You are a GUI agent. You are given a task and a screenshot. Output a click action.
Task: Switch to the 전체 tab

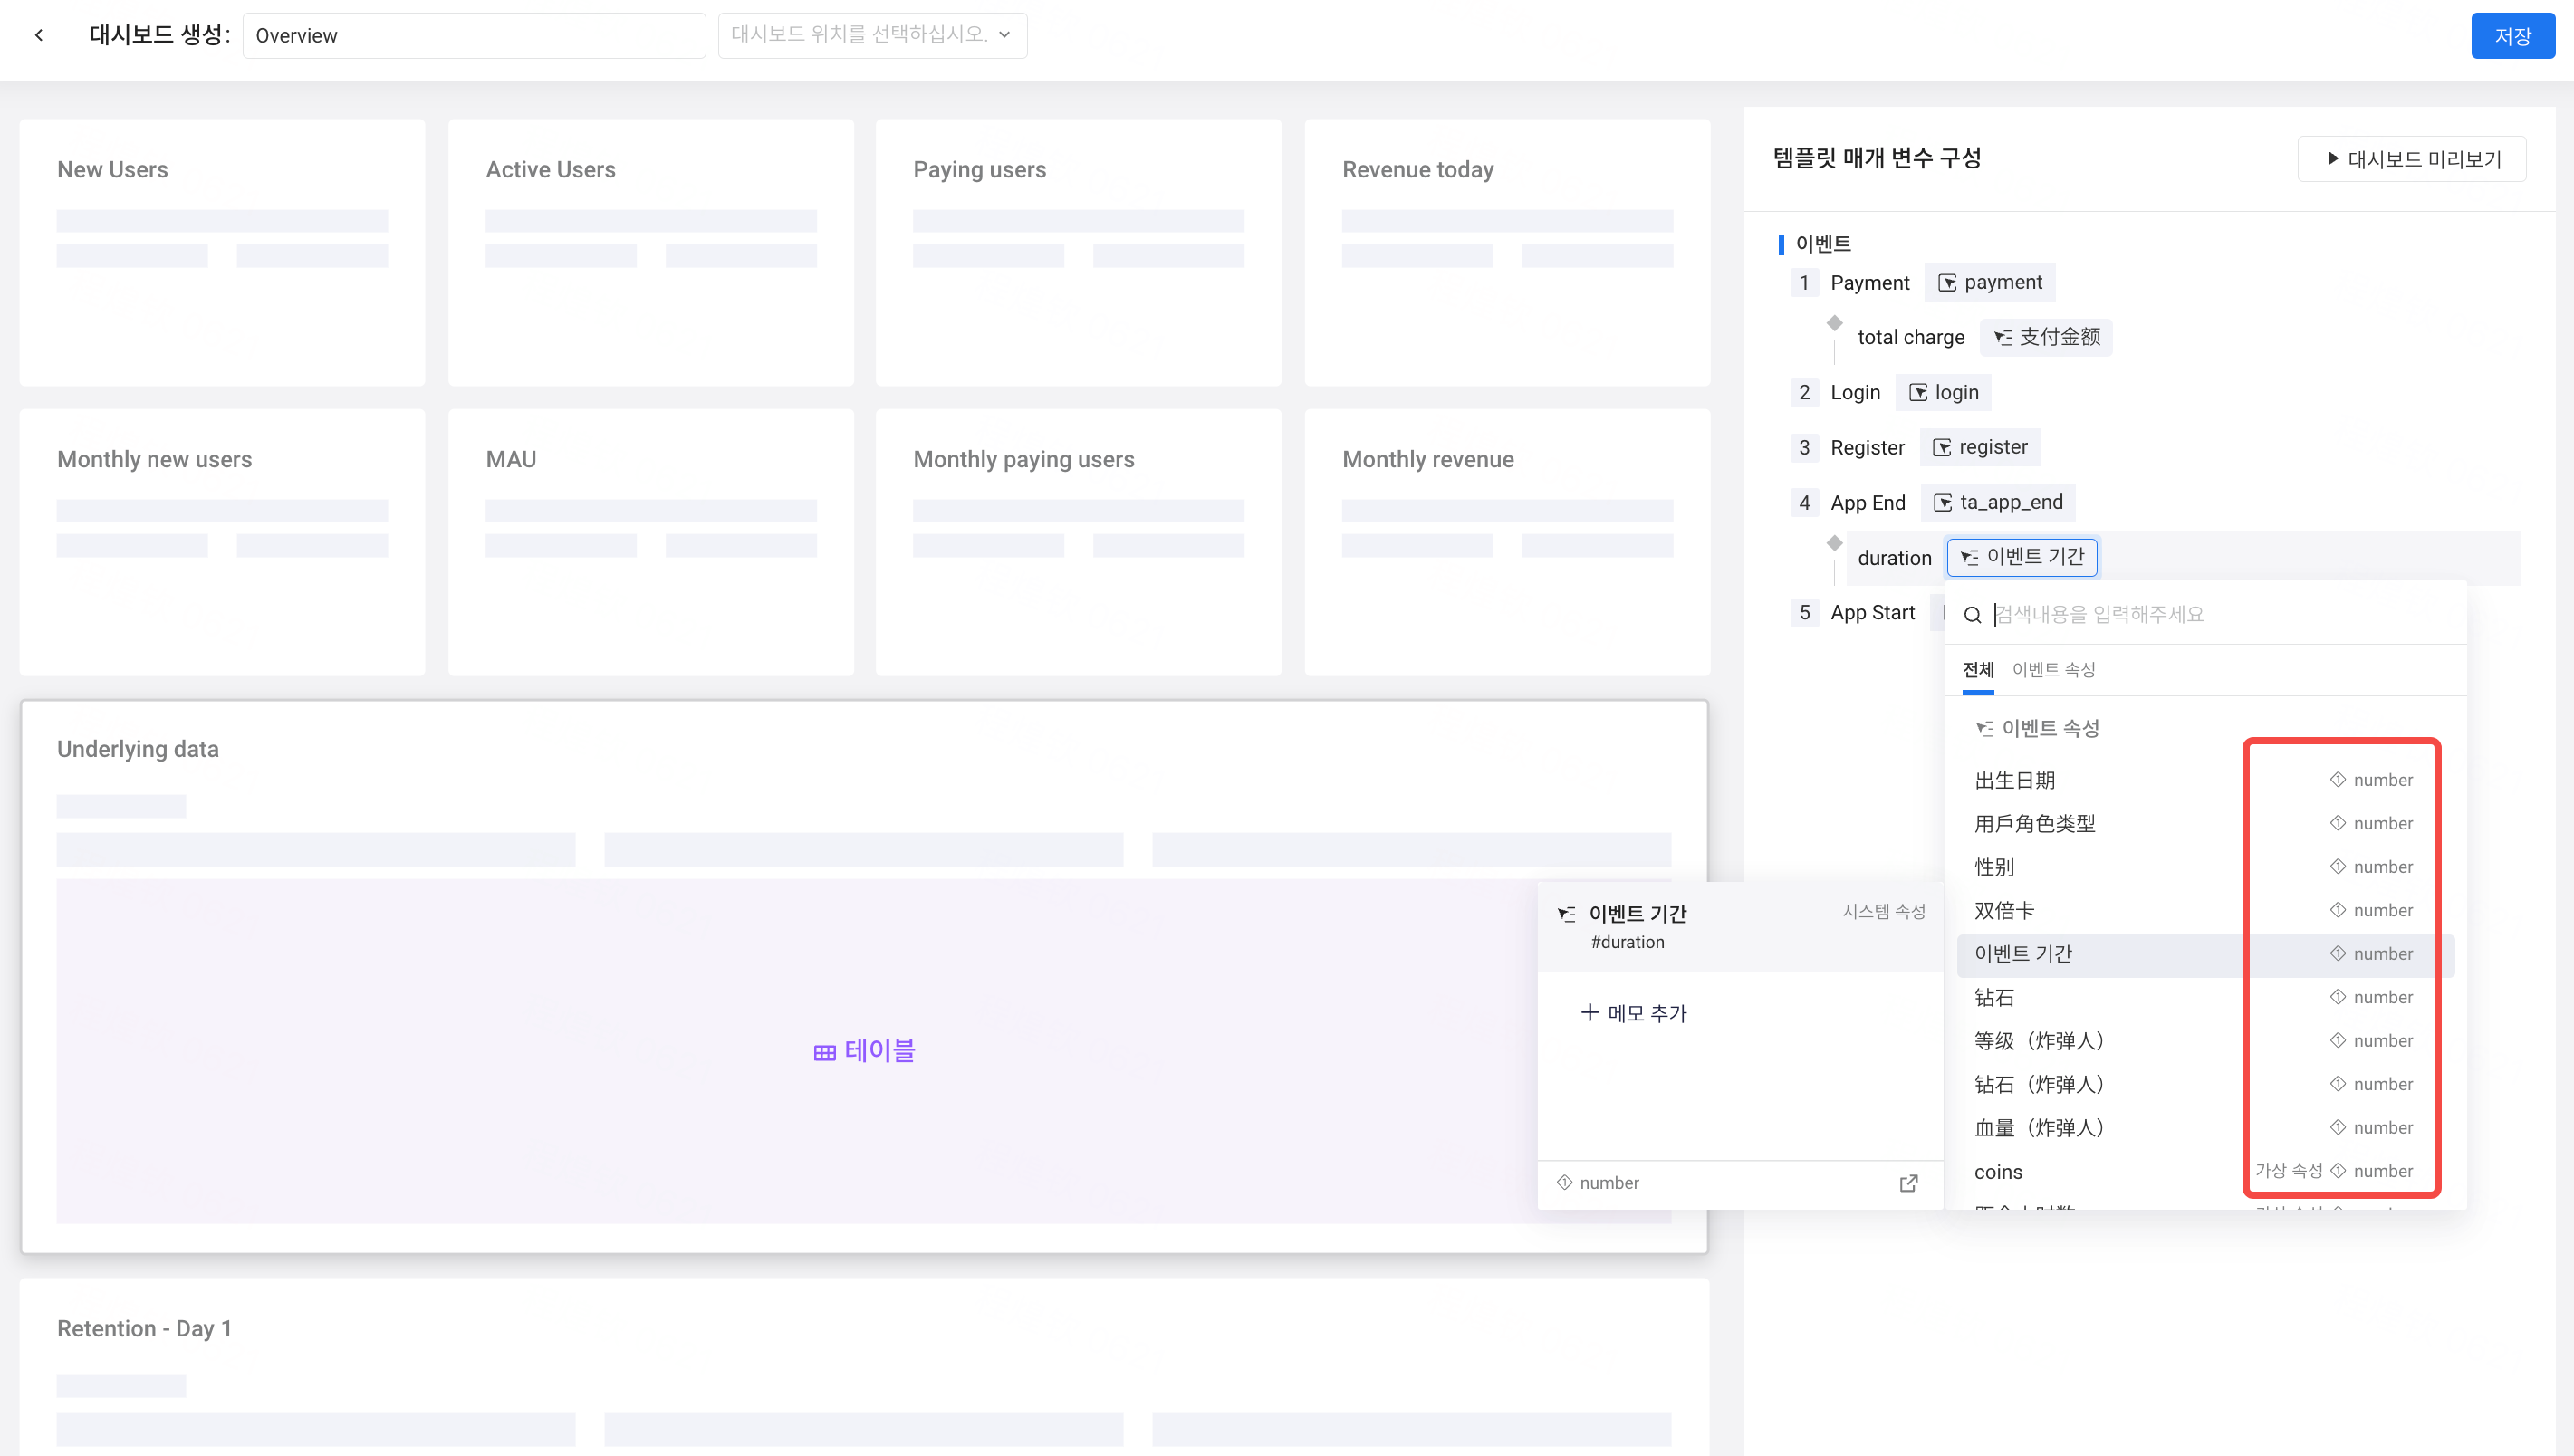tap(1978, 670)
